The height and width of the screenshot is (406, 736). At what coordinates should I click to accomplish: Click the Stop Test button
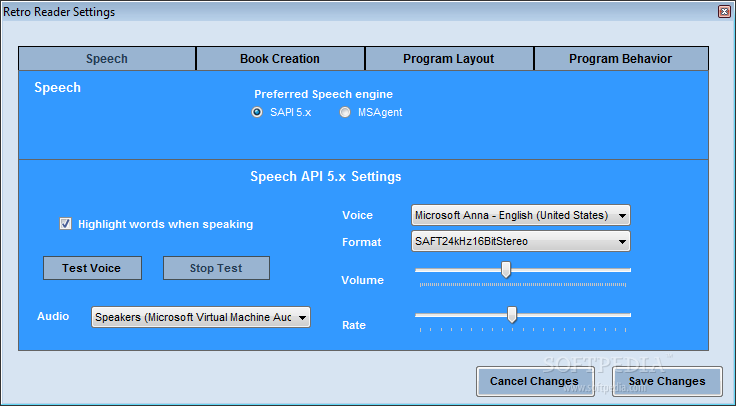(216, 268)
